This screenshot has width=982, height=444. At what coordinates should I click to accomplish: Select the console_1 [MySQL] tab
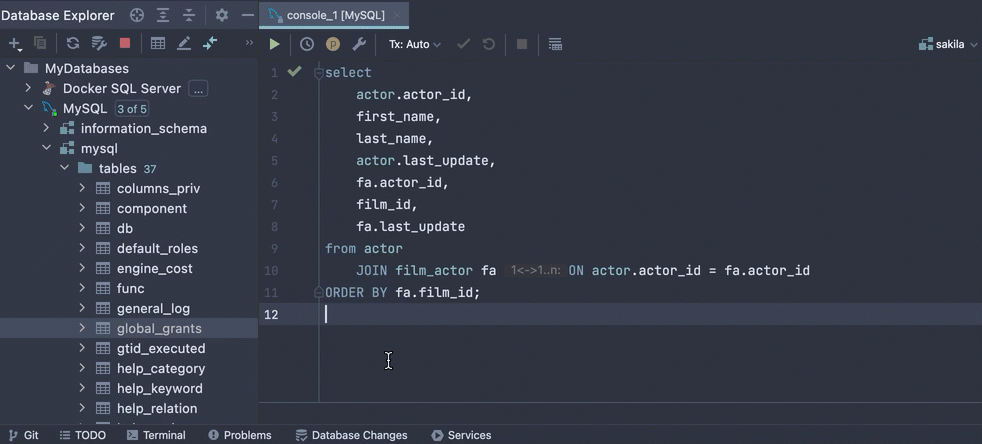coord(335,15)
